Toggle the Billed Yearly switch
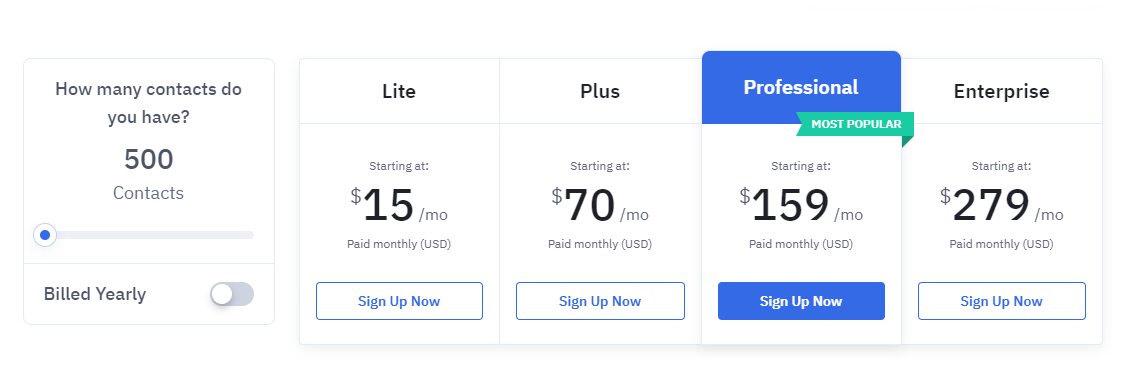The width and height of the screenshot is (1126, 391). tap(231, 294)
